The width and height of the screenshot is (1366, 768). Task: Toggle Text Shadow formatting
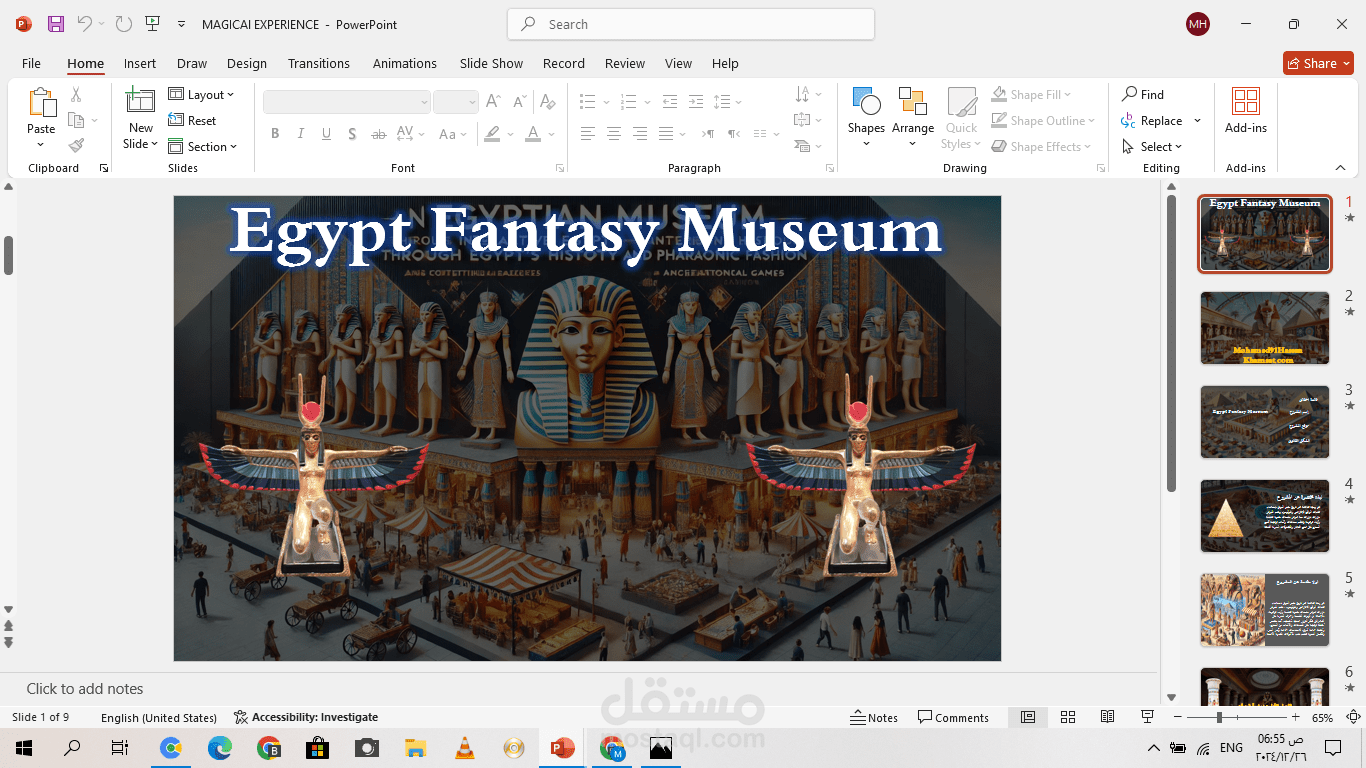coord(352,134)
